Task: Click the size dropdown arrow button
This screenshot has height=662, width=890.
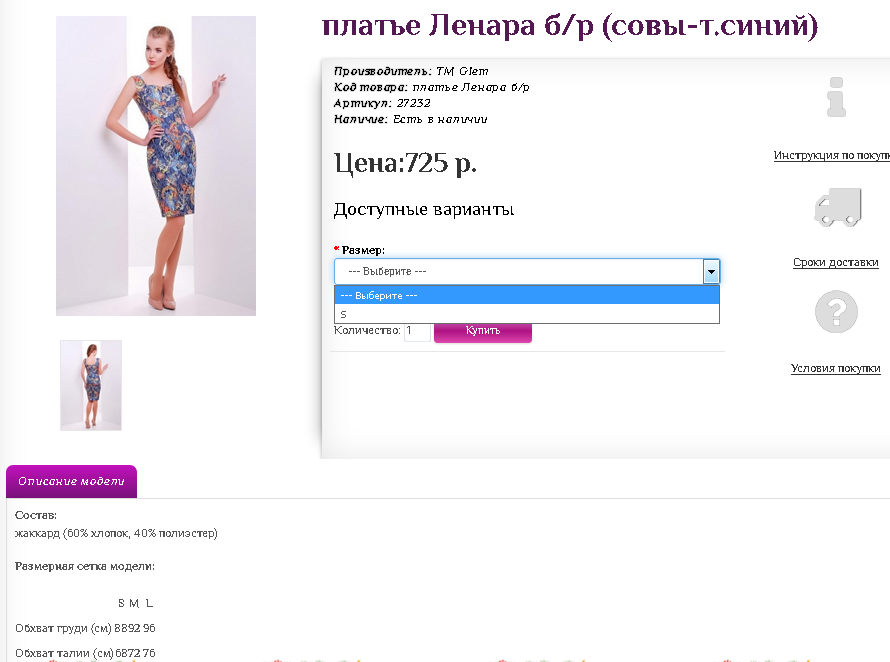Action: pyautogui.click(x=711, y=271)
